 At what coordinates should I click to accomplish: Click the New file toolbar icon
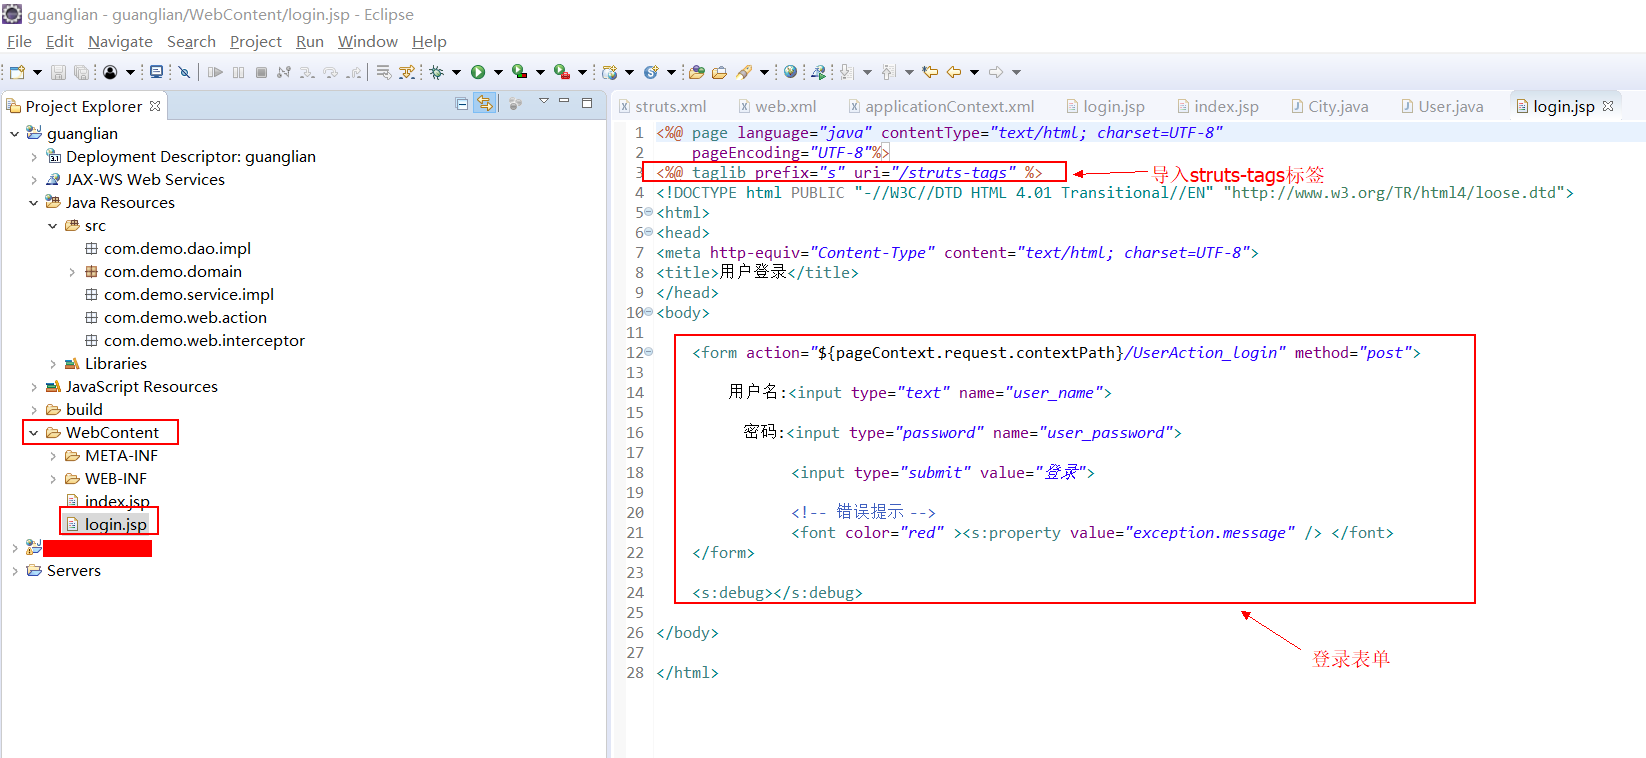(17, 72)
